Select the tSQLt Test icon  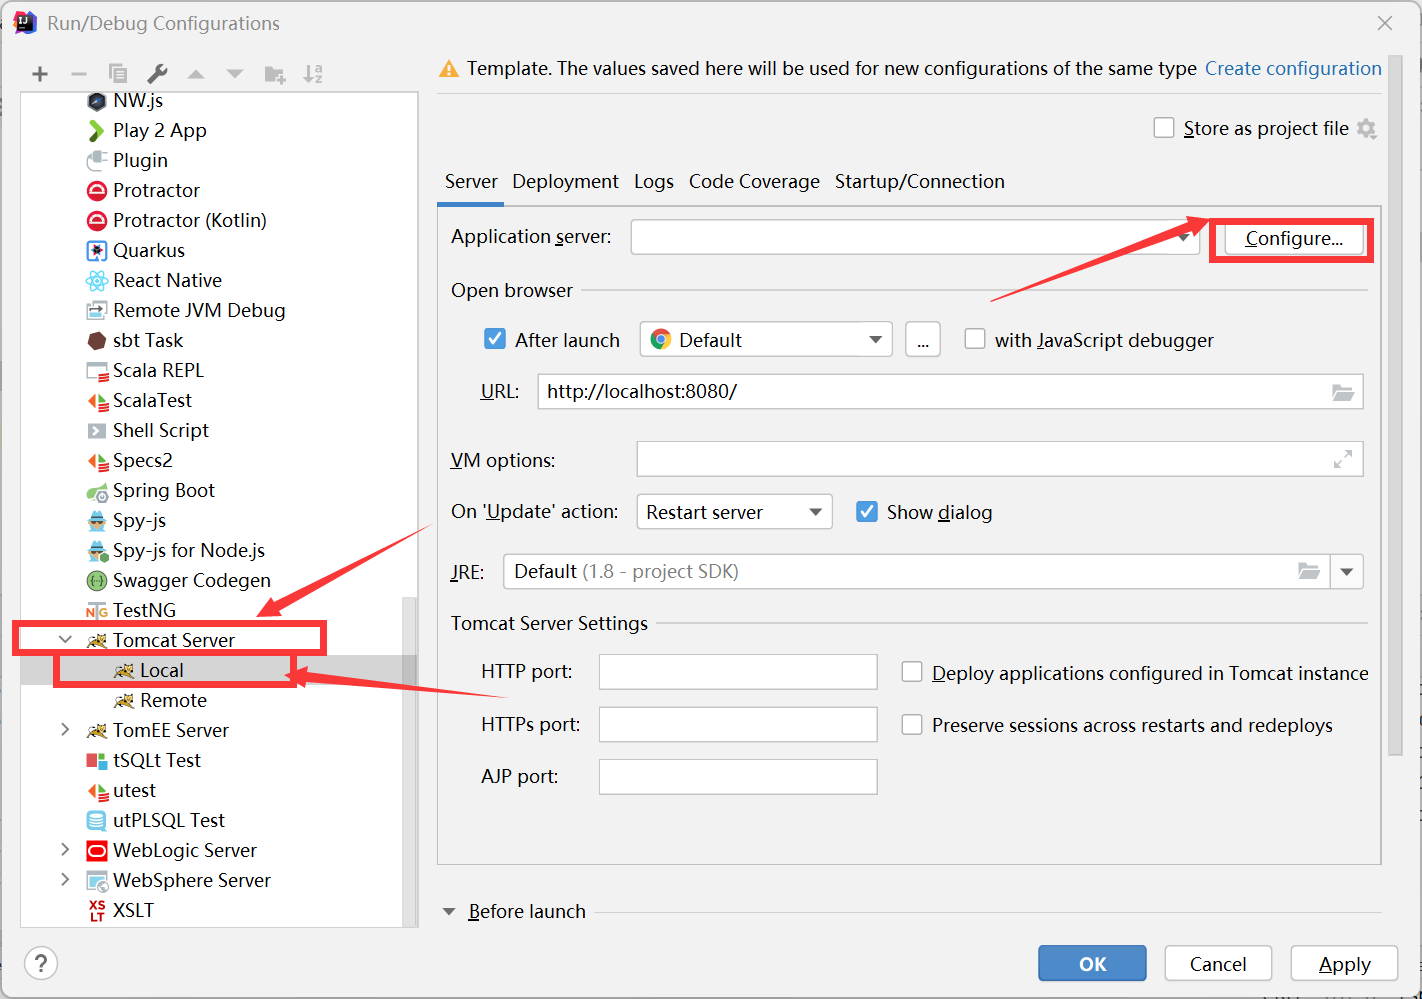[97, 761]
